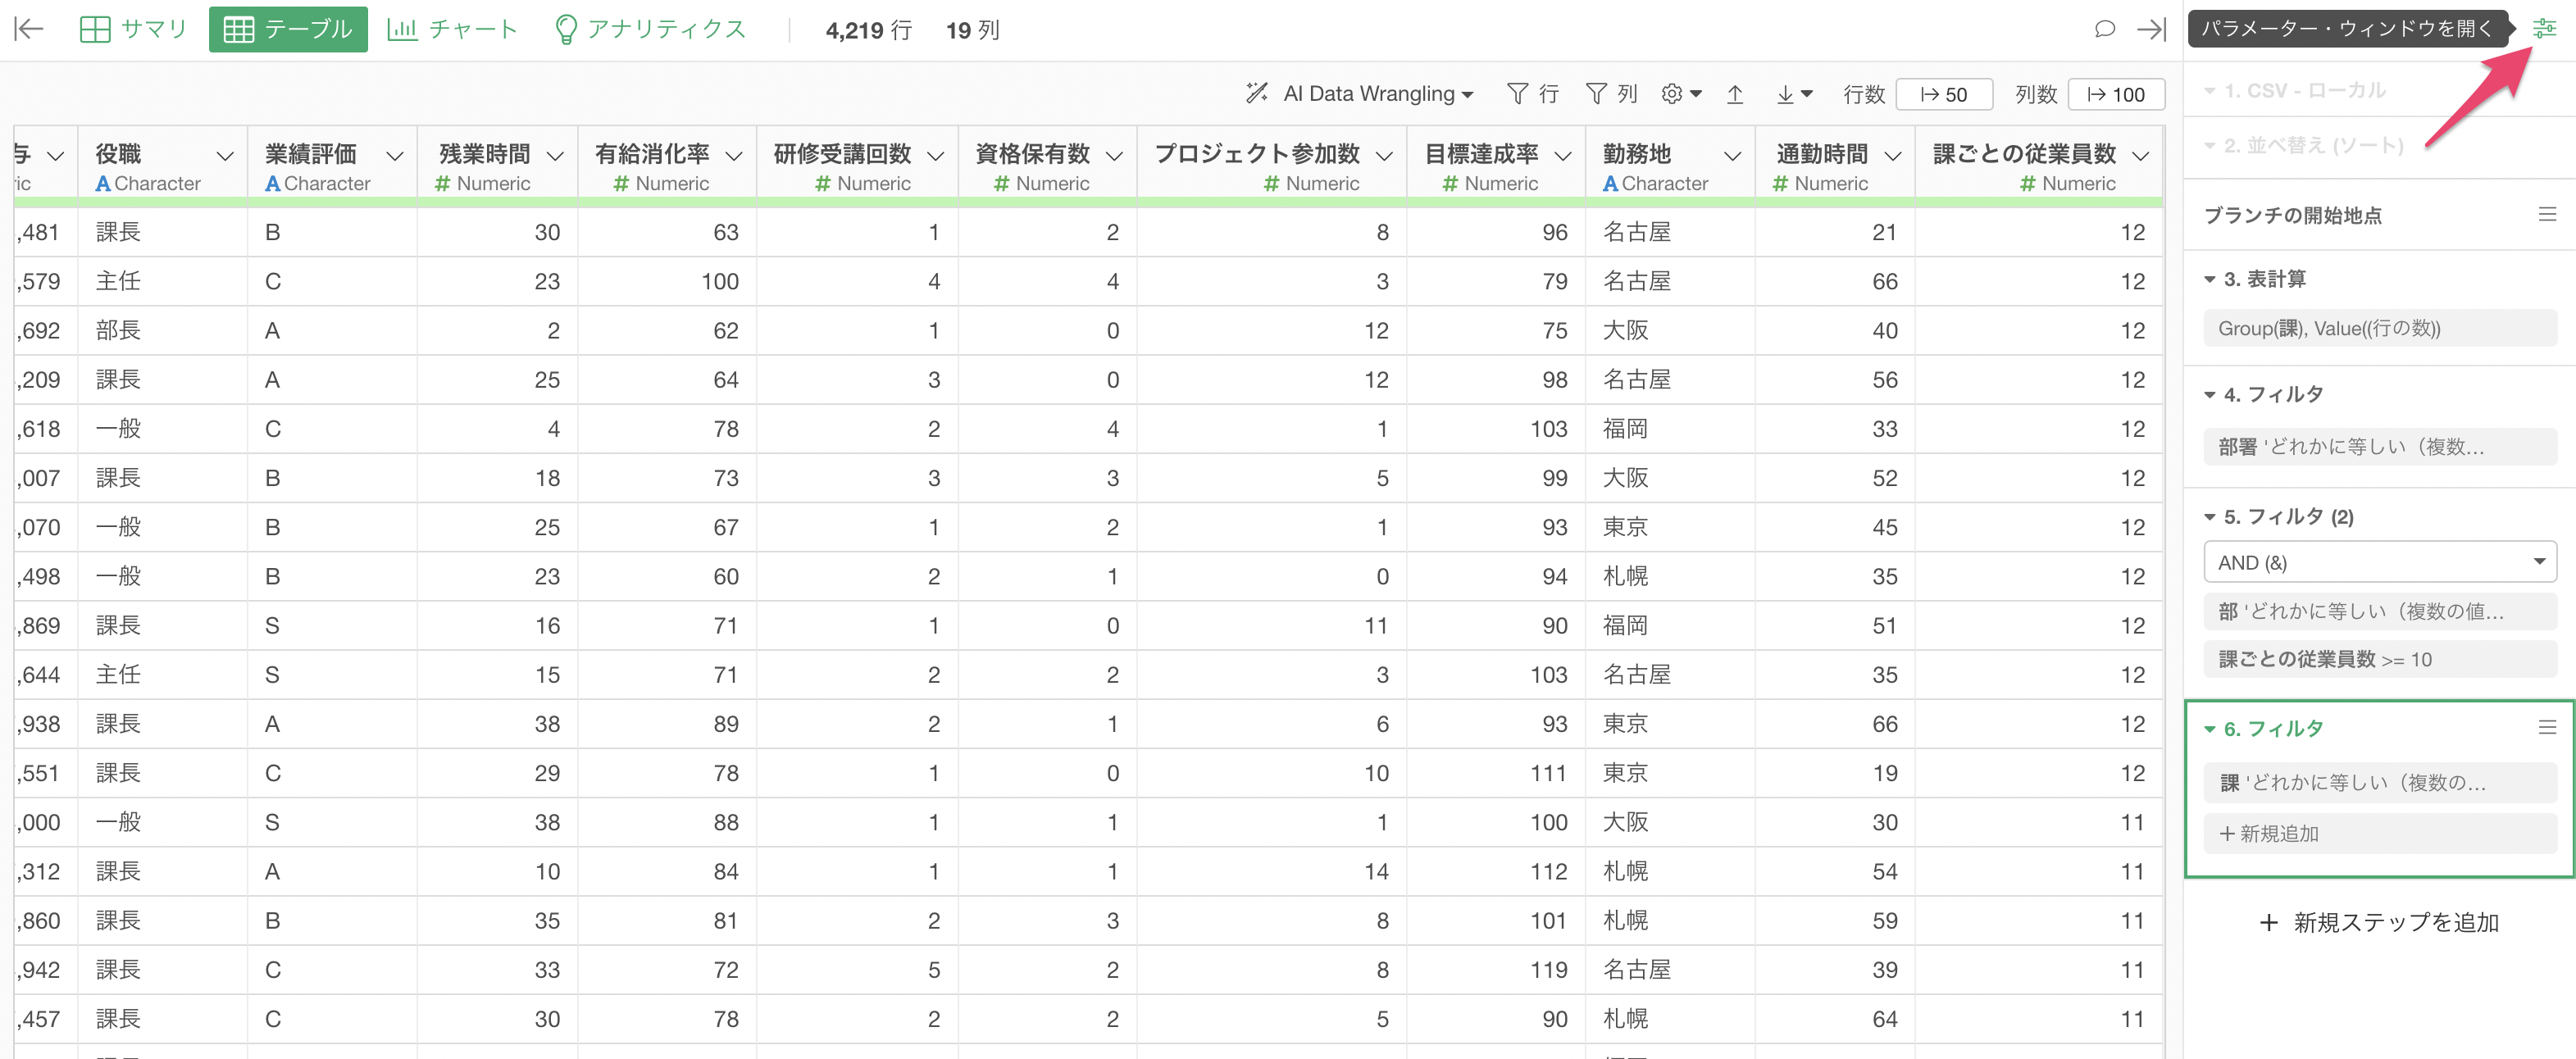Viewport: 2576px width, 1059px height.
Task: Open Group(課), Value((行の数)) token
Action: click(x=2380, y=328)
